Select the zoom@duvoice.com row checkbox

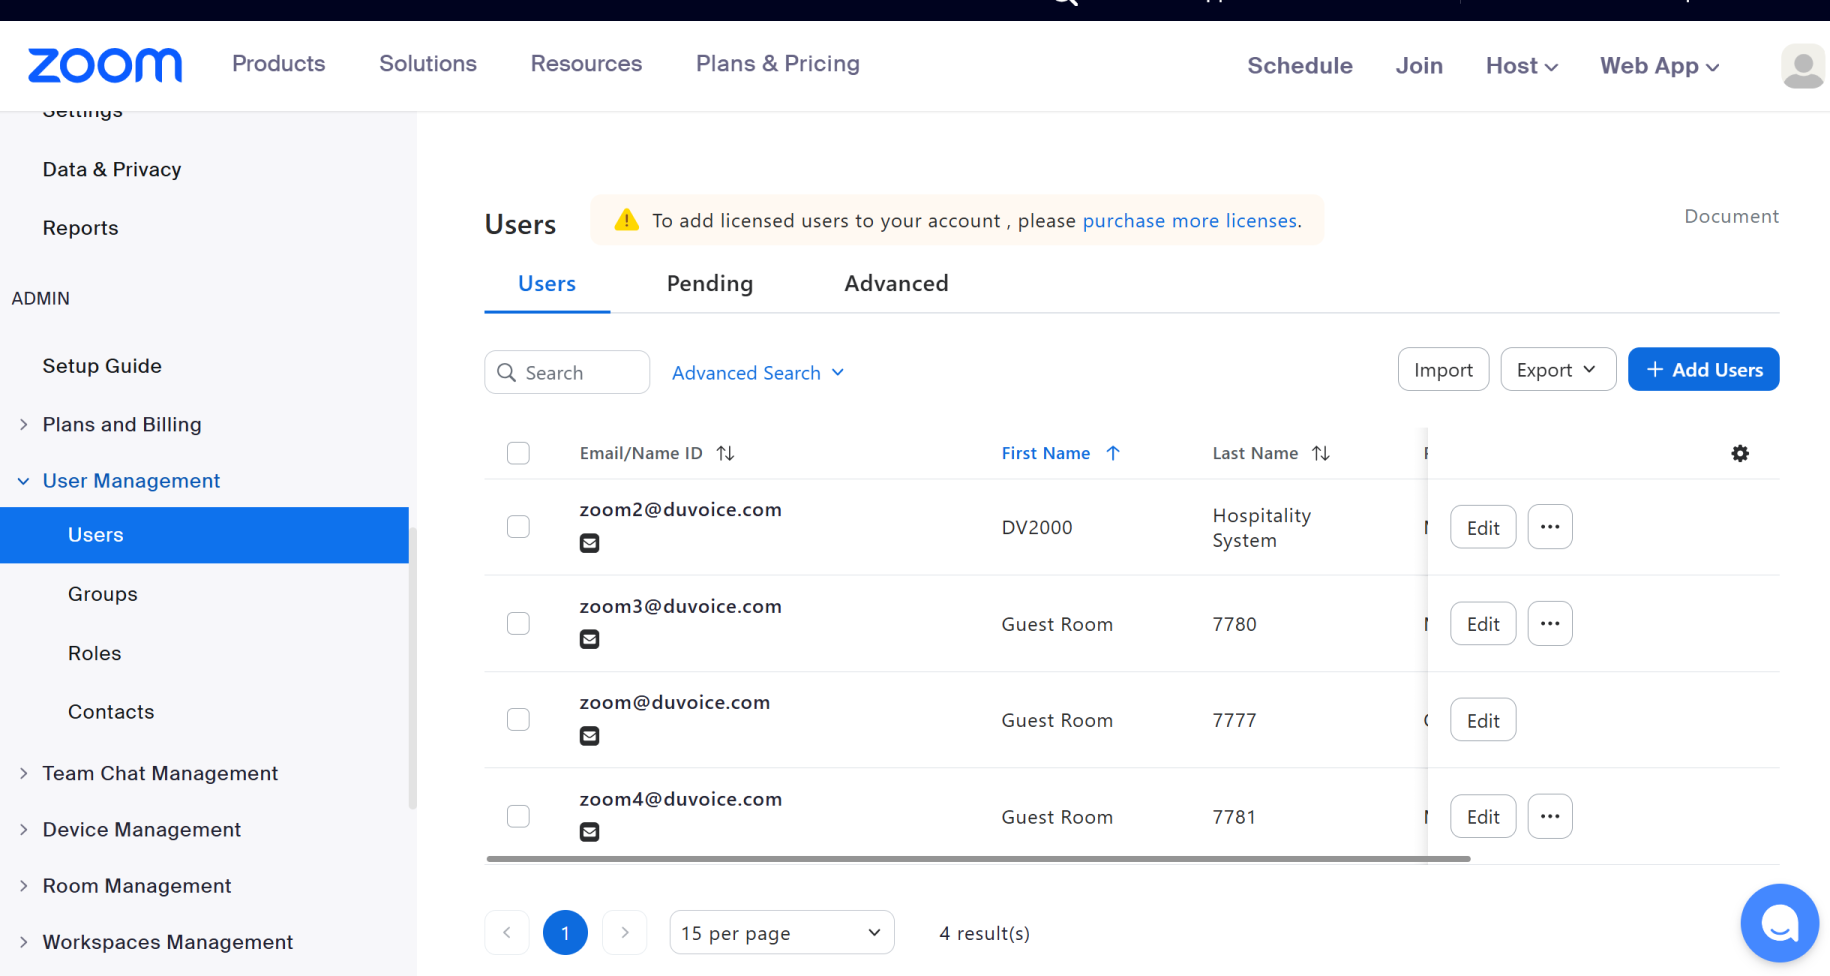[x=518, y=720]
